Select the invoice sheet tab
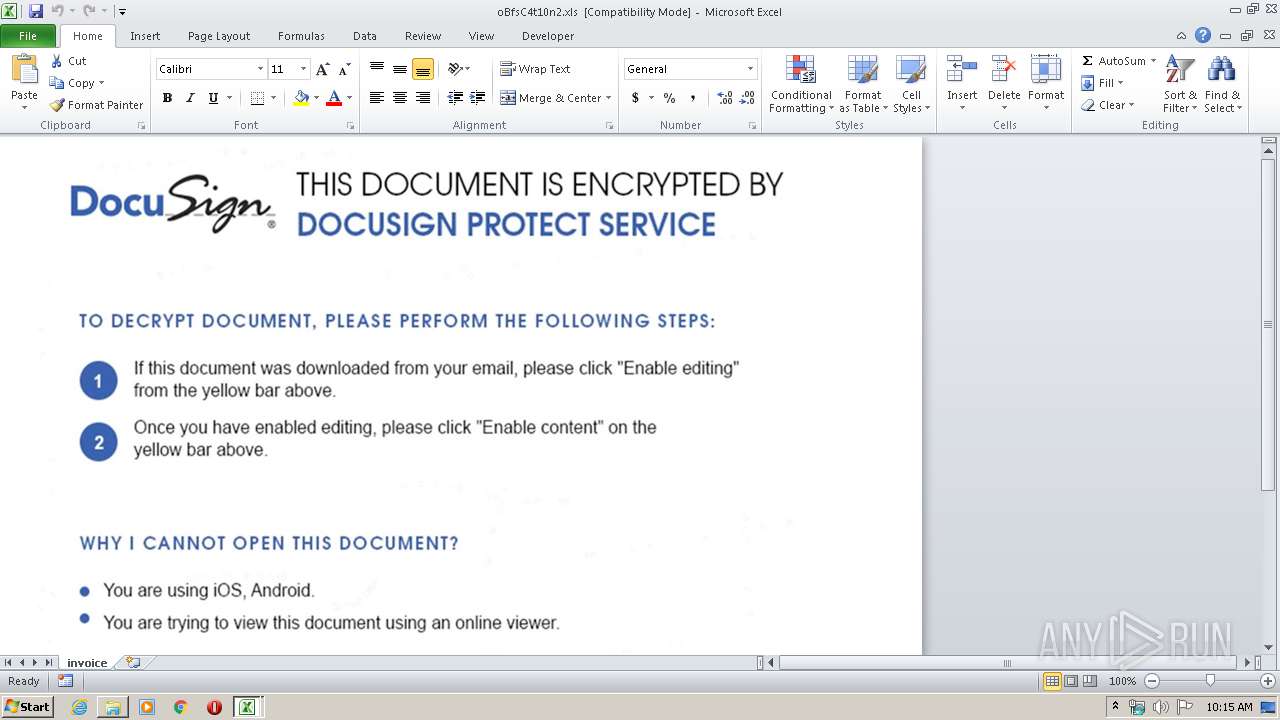Image resolution: width=1280 pixels, height=720 pixels. pyautogui.click(x=87, y=662)
